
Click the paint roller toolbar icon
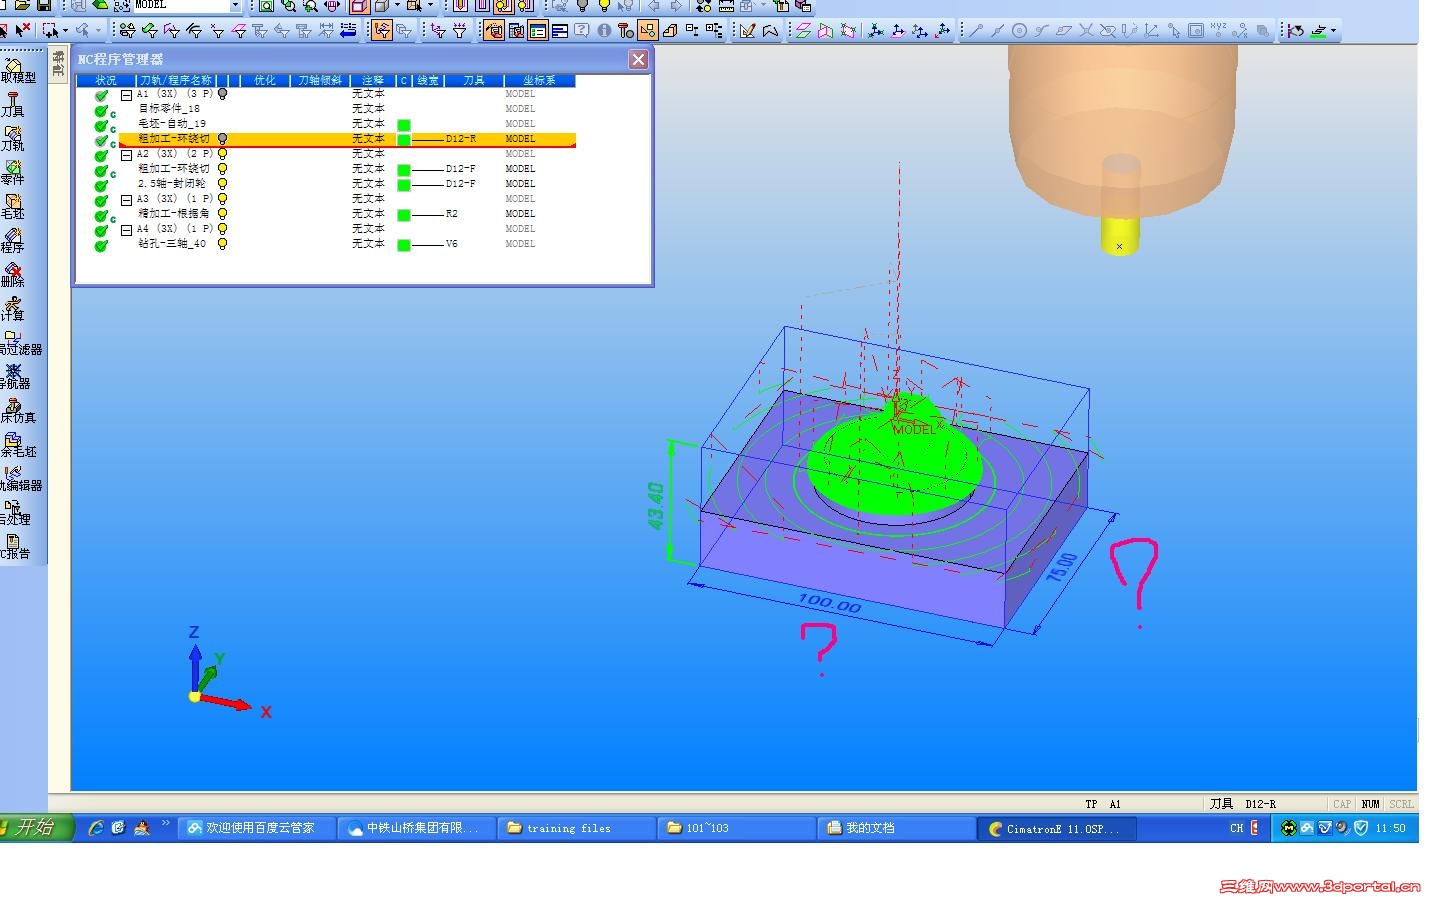tap(625, 31)
